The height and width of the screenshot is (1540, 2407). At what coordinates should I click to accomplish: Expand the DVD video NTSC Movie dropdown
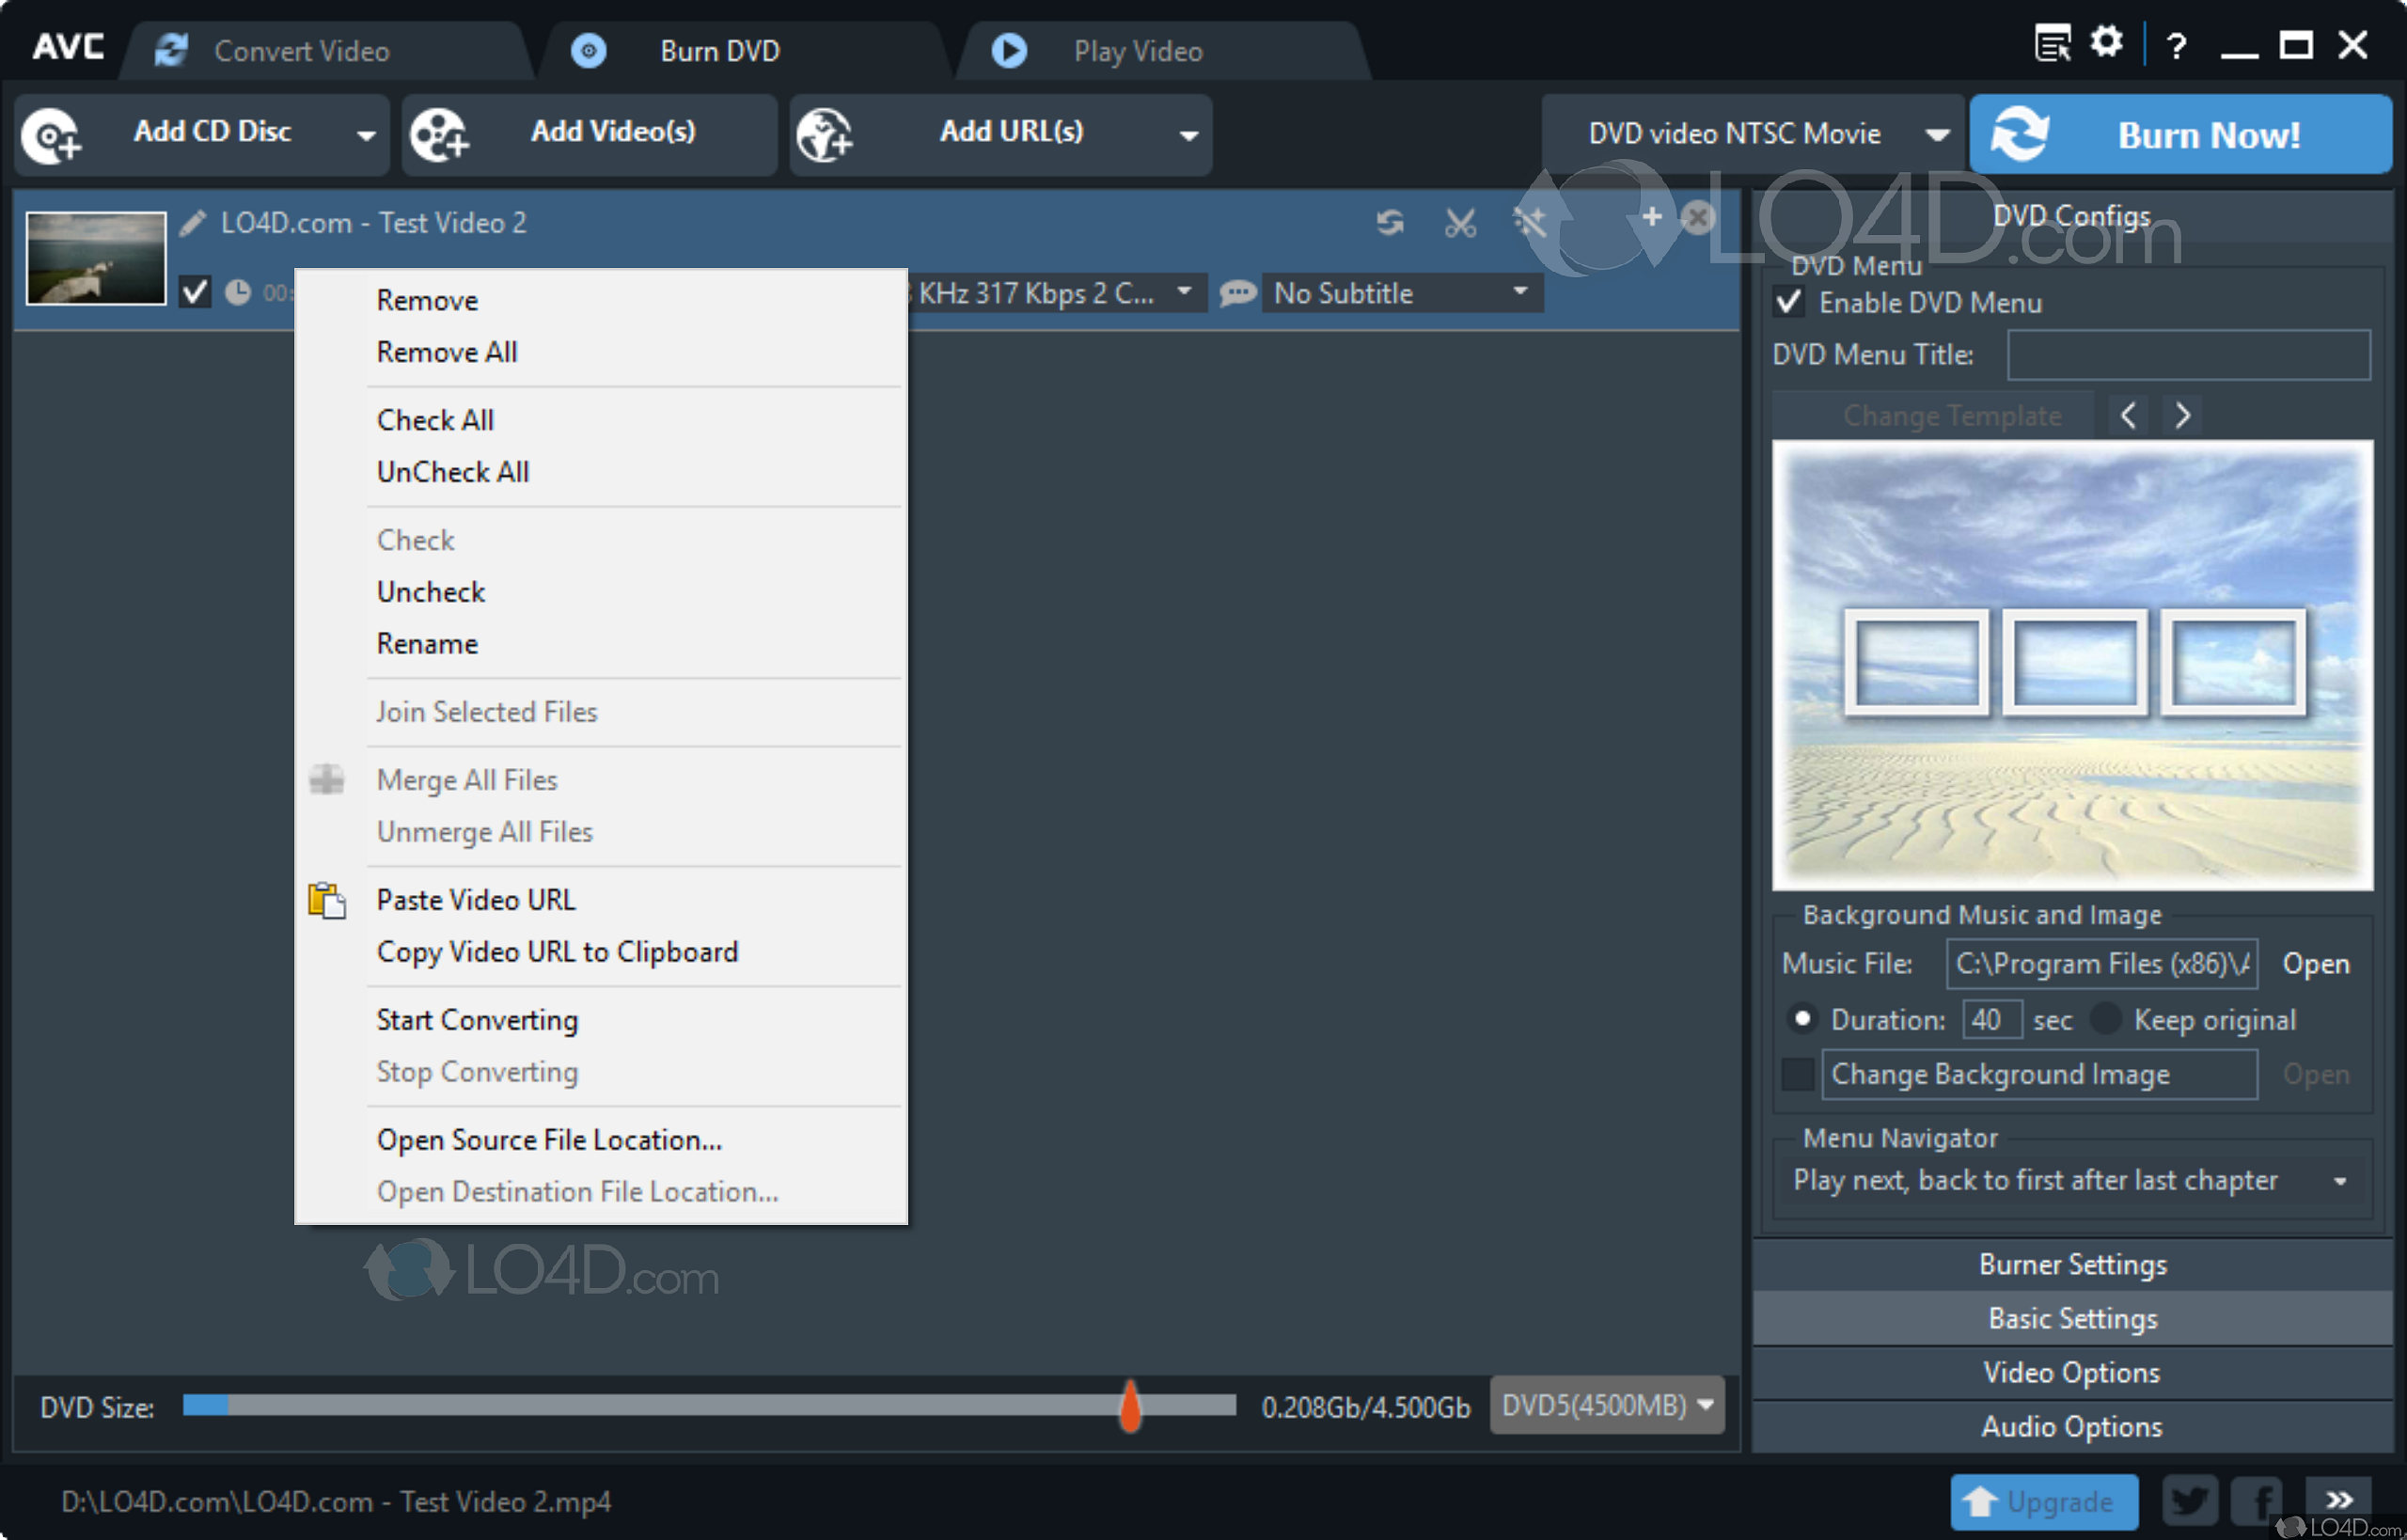tap(1937, 132)
